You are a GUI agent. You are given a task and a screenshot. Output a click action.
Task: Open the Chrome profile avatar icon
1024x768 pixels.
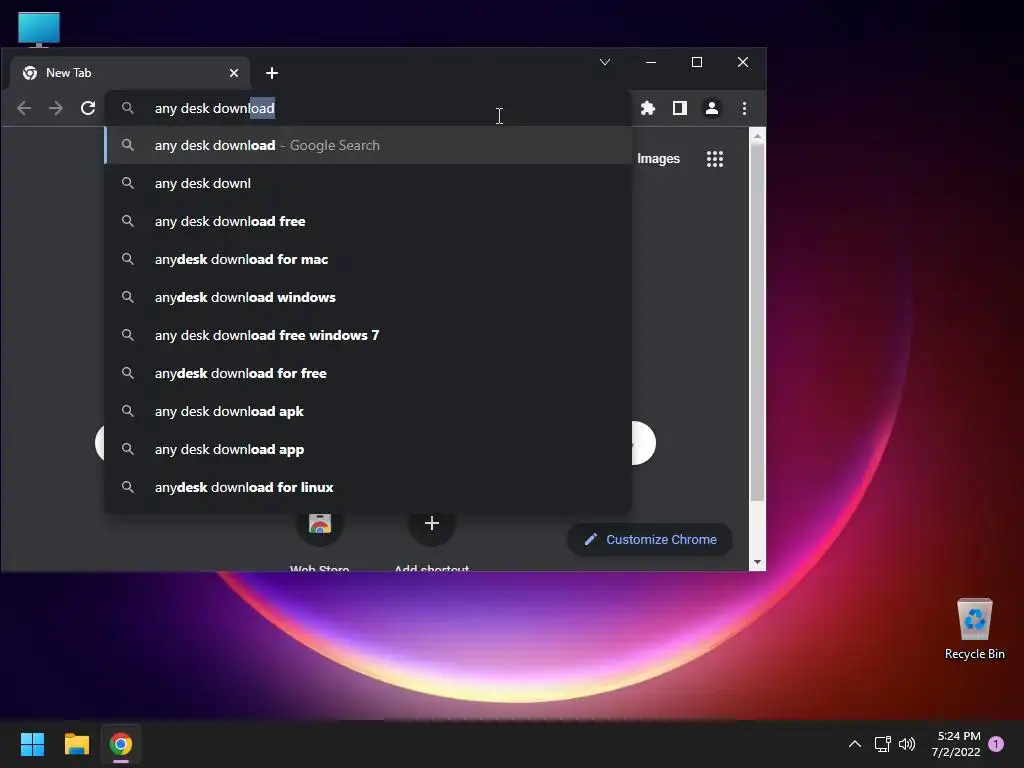point(712,108)
